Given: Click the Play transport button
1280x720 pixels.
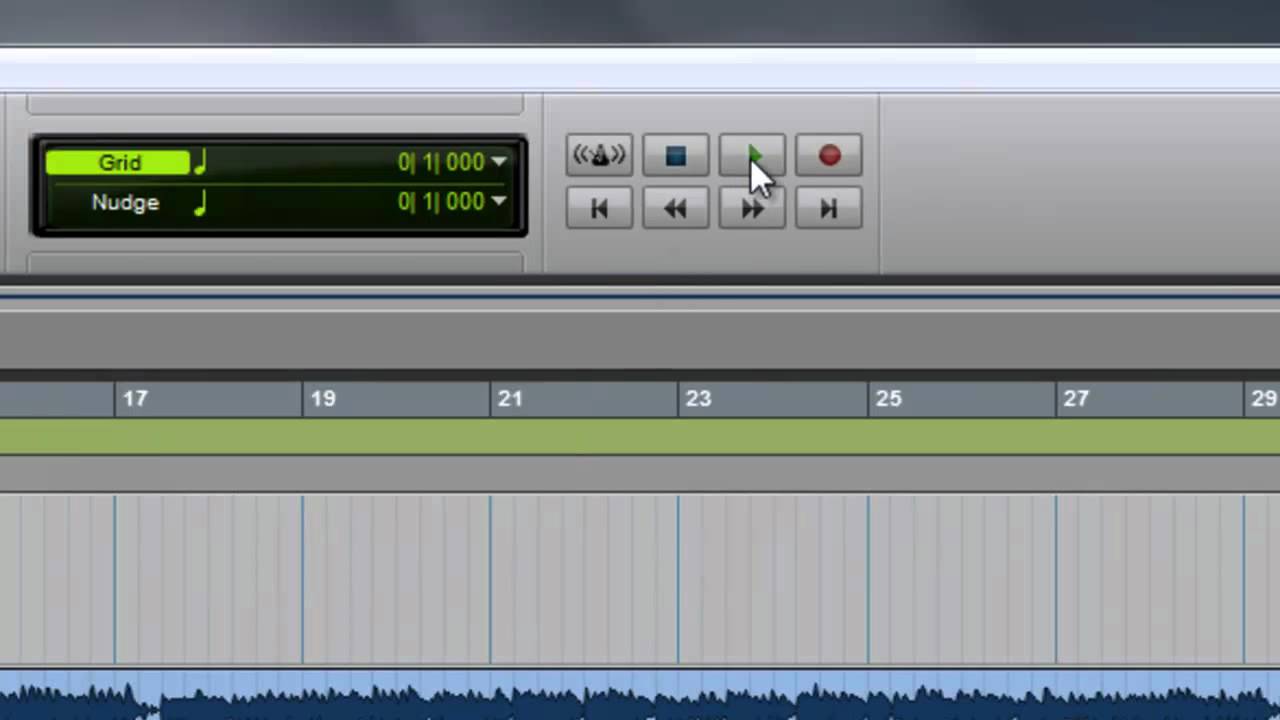Looking at the screenshot, I should [752, 156].
